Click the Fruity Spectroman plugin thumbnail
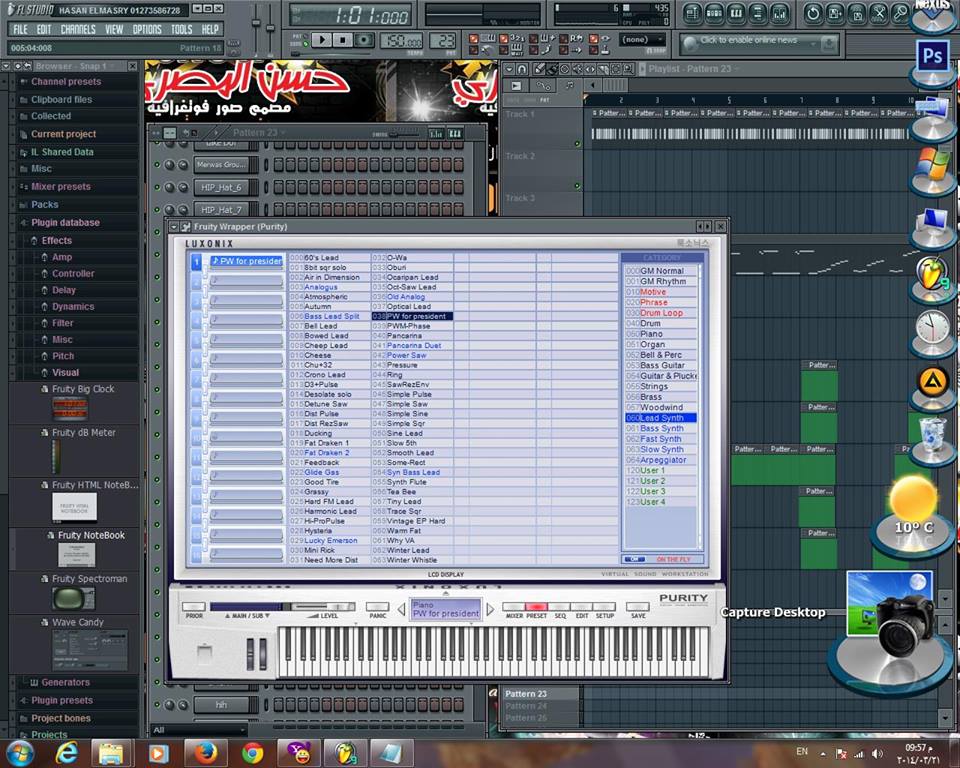Screen dimensions: 960x768 (x=73, y=598)
